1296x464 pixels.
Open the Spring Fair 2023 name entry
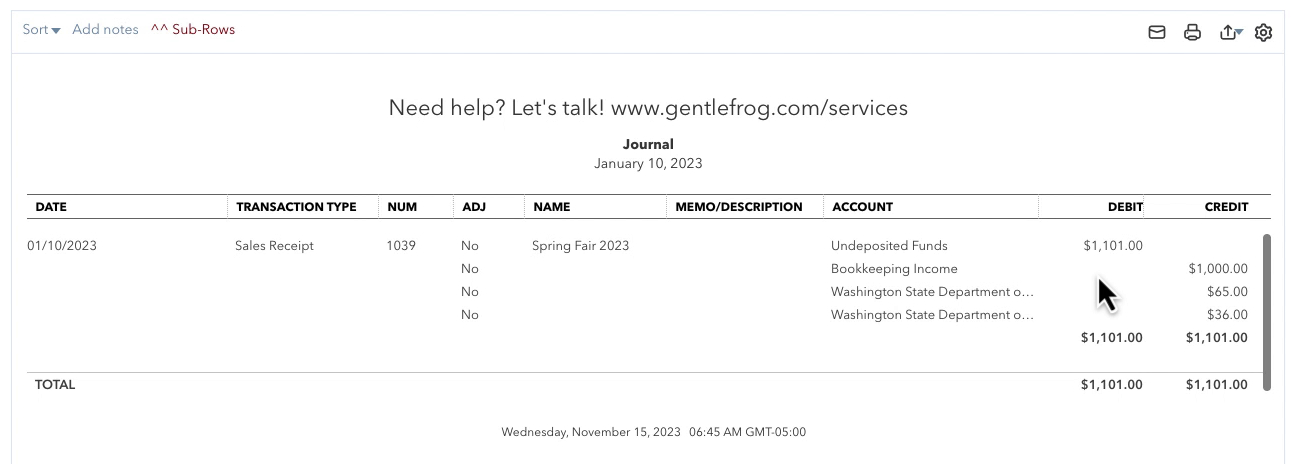[x=580, y=245]
